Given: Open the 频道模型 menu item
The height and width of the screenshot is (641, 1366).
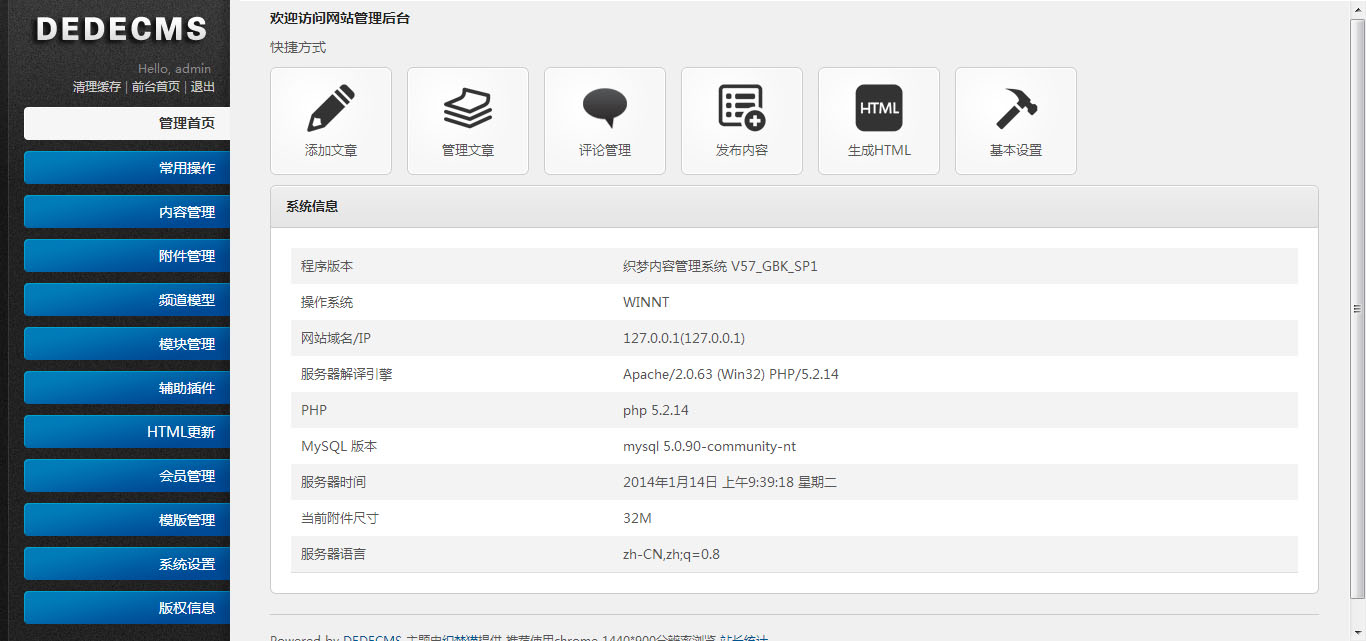Looking at the screenshot, I should point(127,300).
